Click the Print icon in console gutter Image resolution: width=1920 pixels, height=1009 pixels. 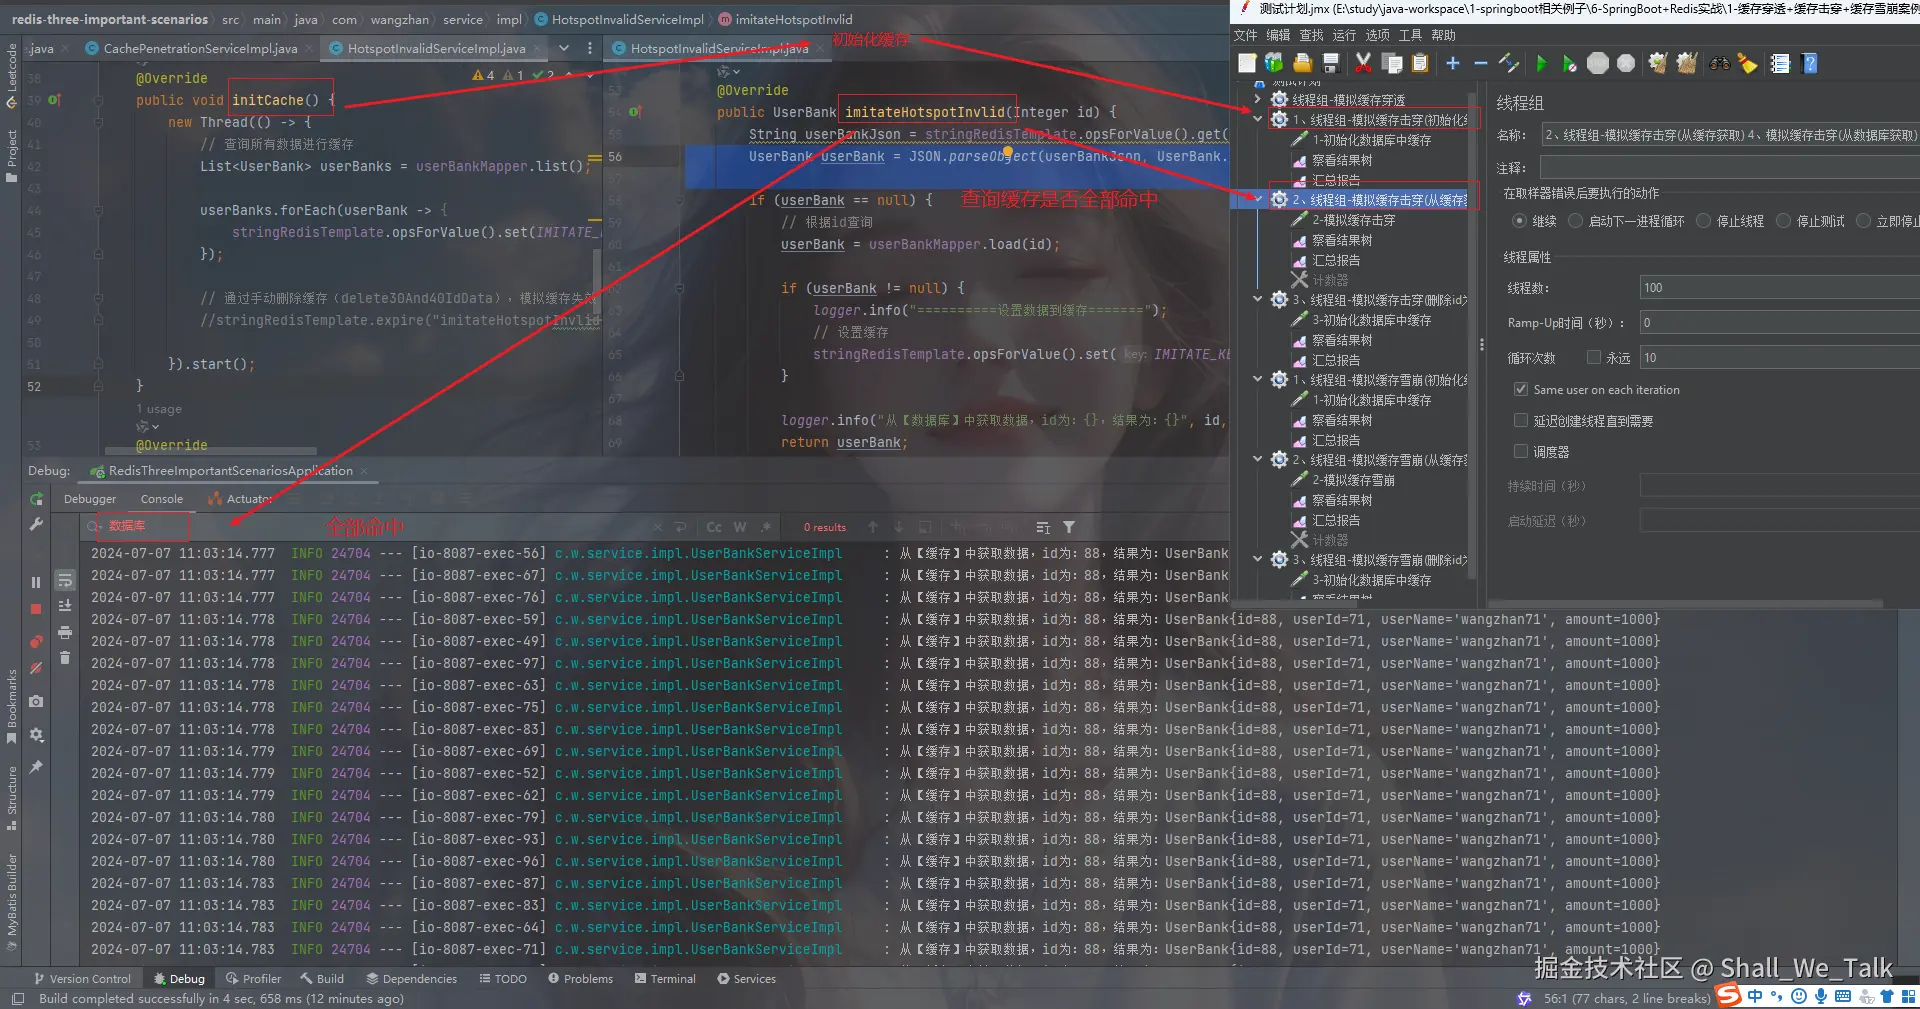click(x=65, y=632)
